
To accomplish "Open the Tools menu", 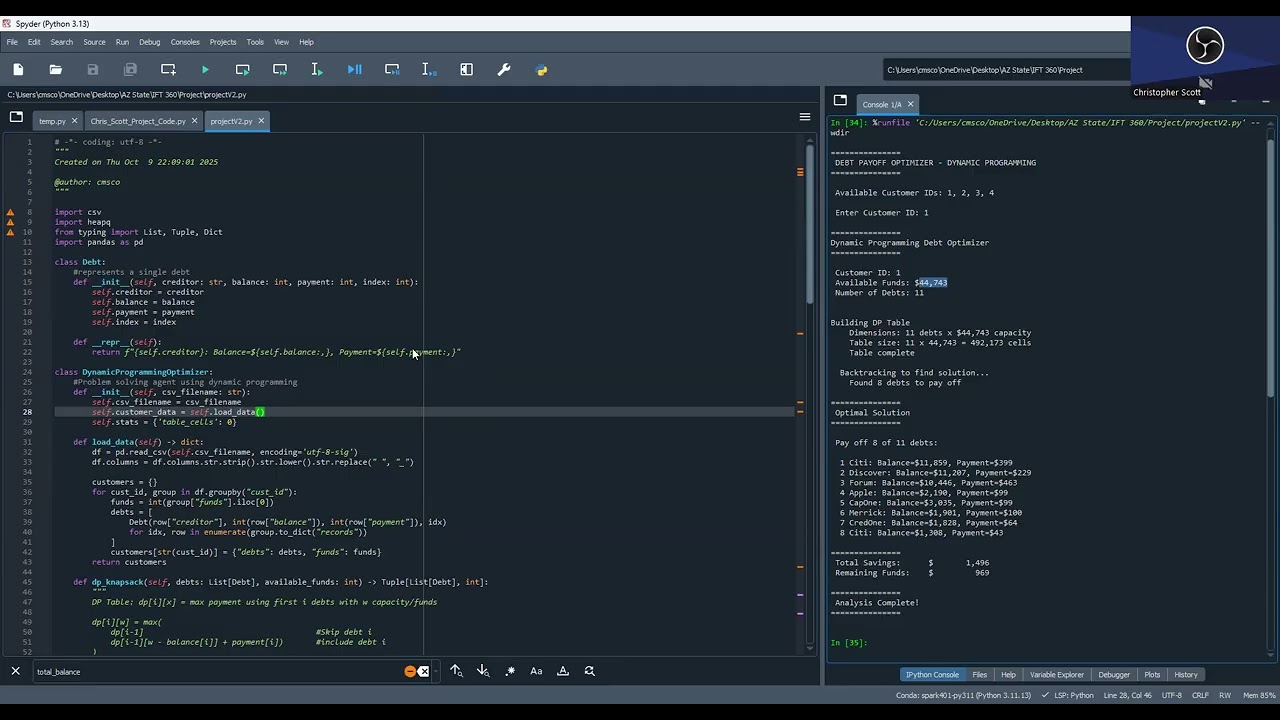I will (255, 42).
